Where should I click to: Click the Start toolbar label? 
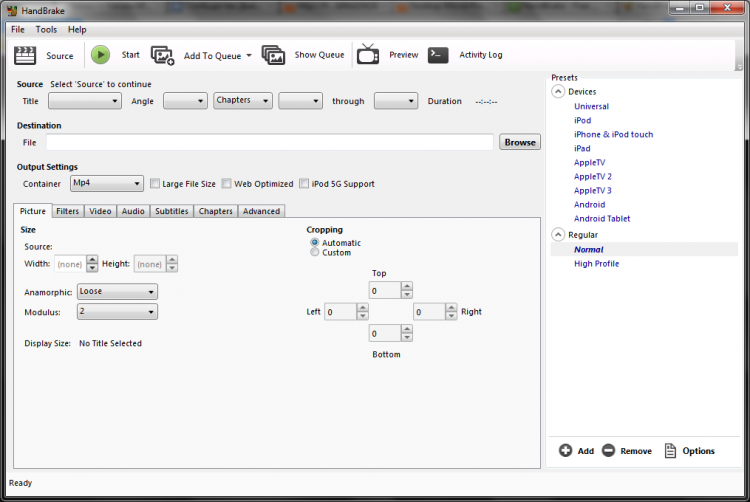[x=131, y=55]
